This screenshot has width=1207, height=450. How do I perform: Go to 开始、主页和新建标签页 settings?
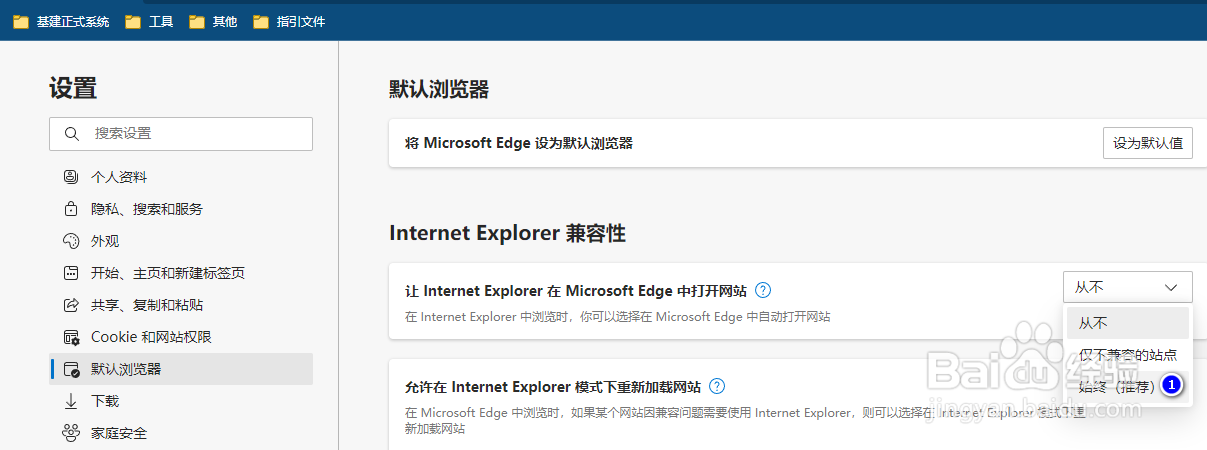(x=181, y=273)
